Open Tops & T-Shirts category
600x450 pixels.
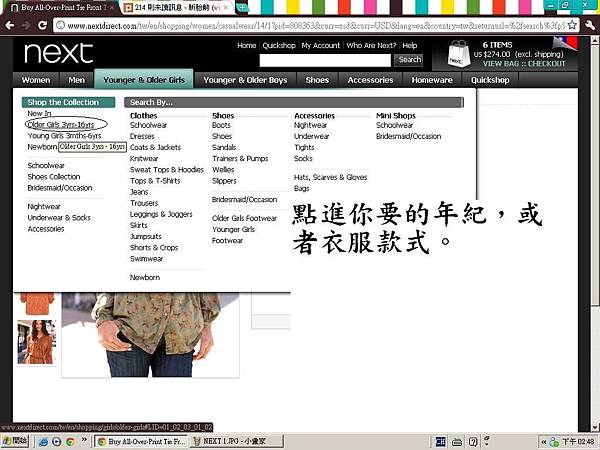coord(155,181)
